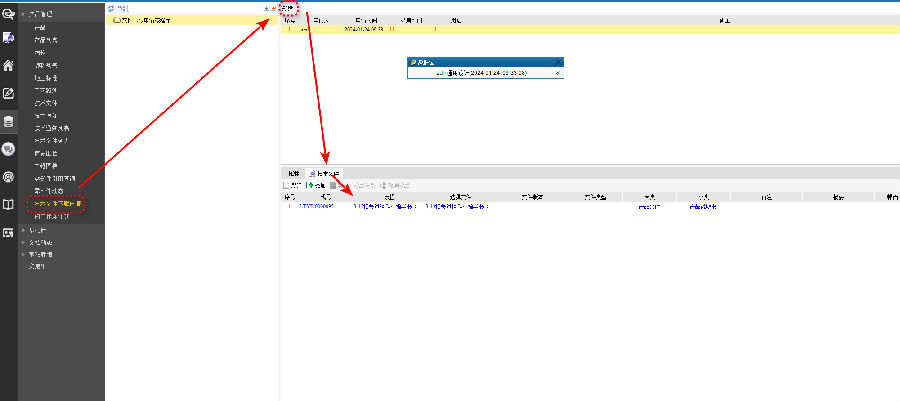
Task: Click the small icon right of popup message
Action: 557,73
